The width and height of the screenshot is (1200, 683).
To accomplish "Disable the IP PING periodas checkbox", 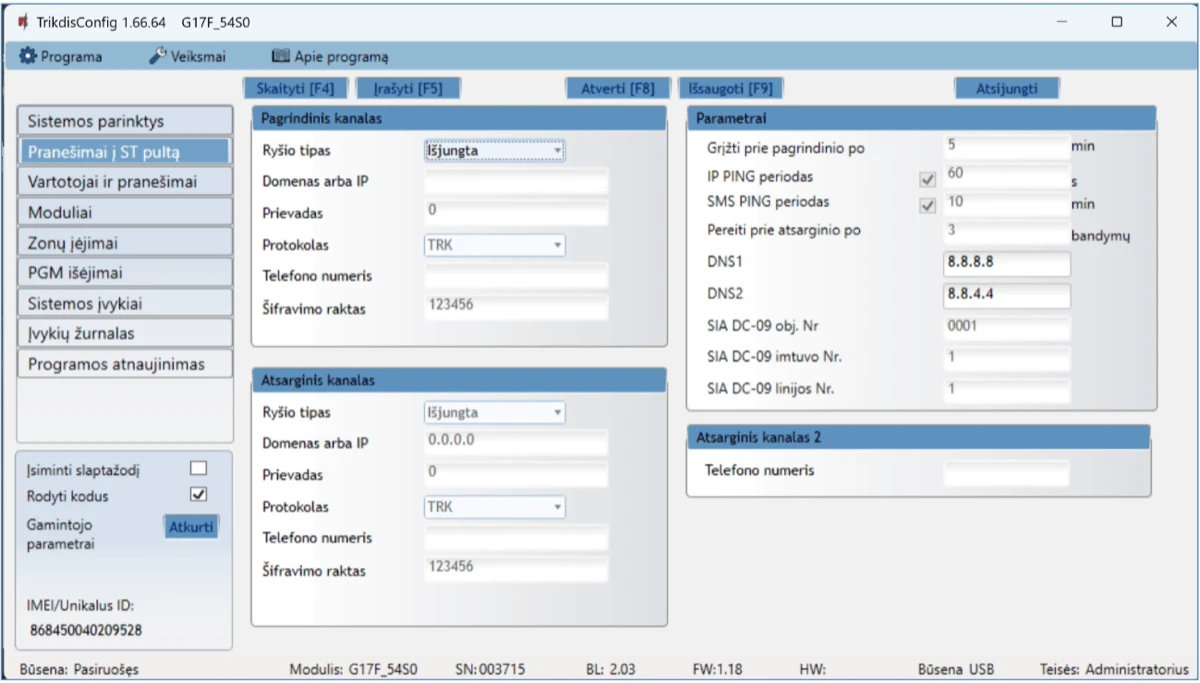I will (927, 180).
